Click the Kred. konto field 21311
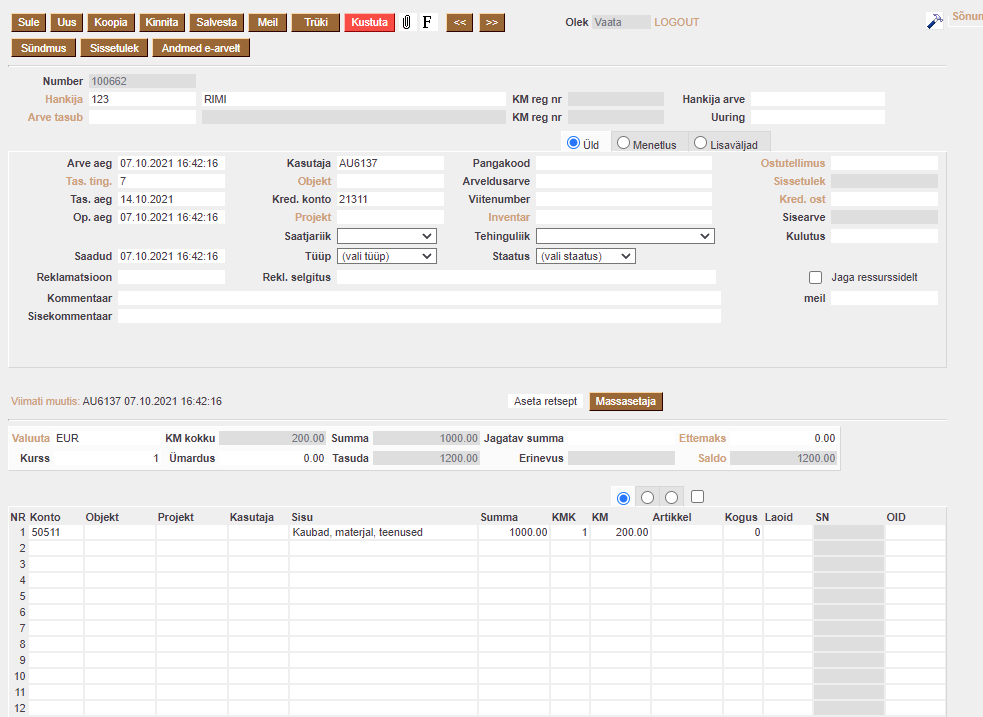The width and height of the screenshot is (983, 717). 390,199
